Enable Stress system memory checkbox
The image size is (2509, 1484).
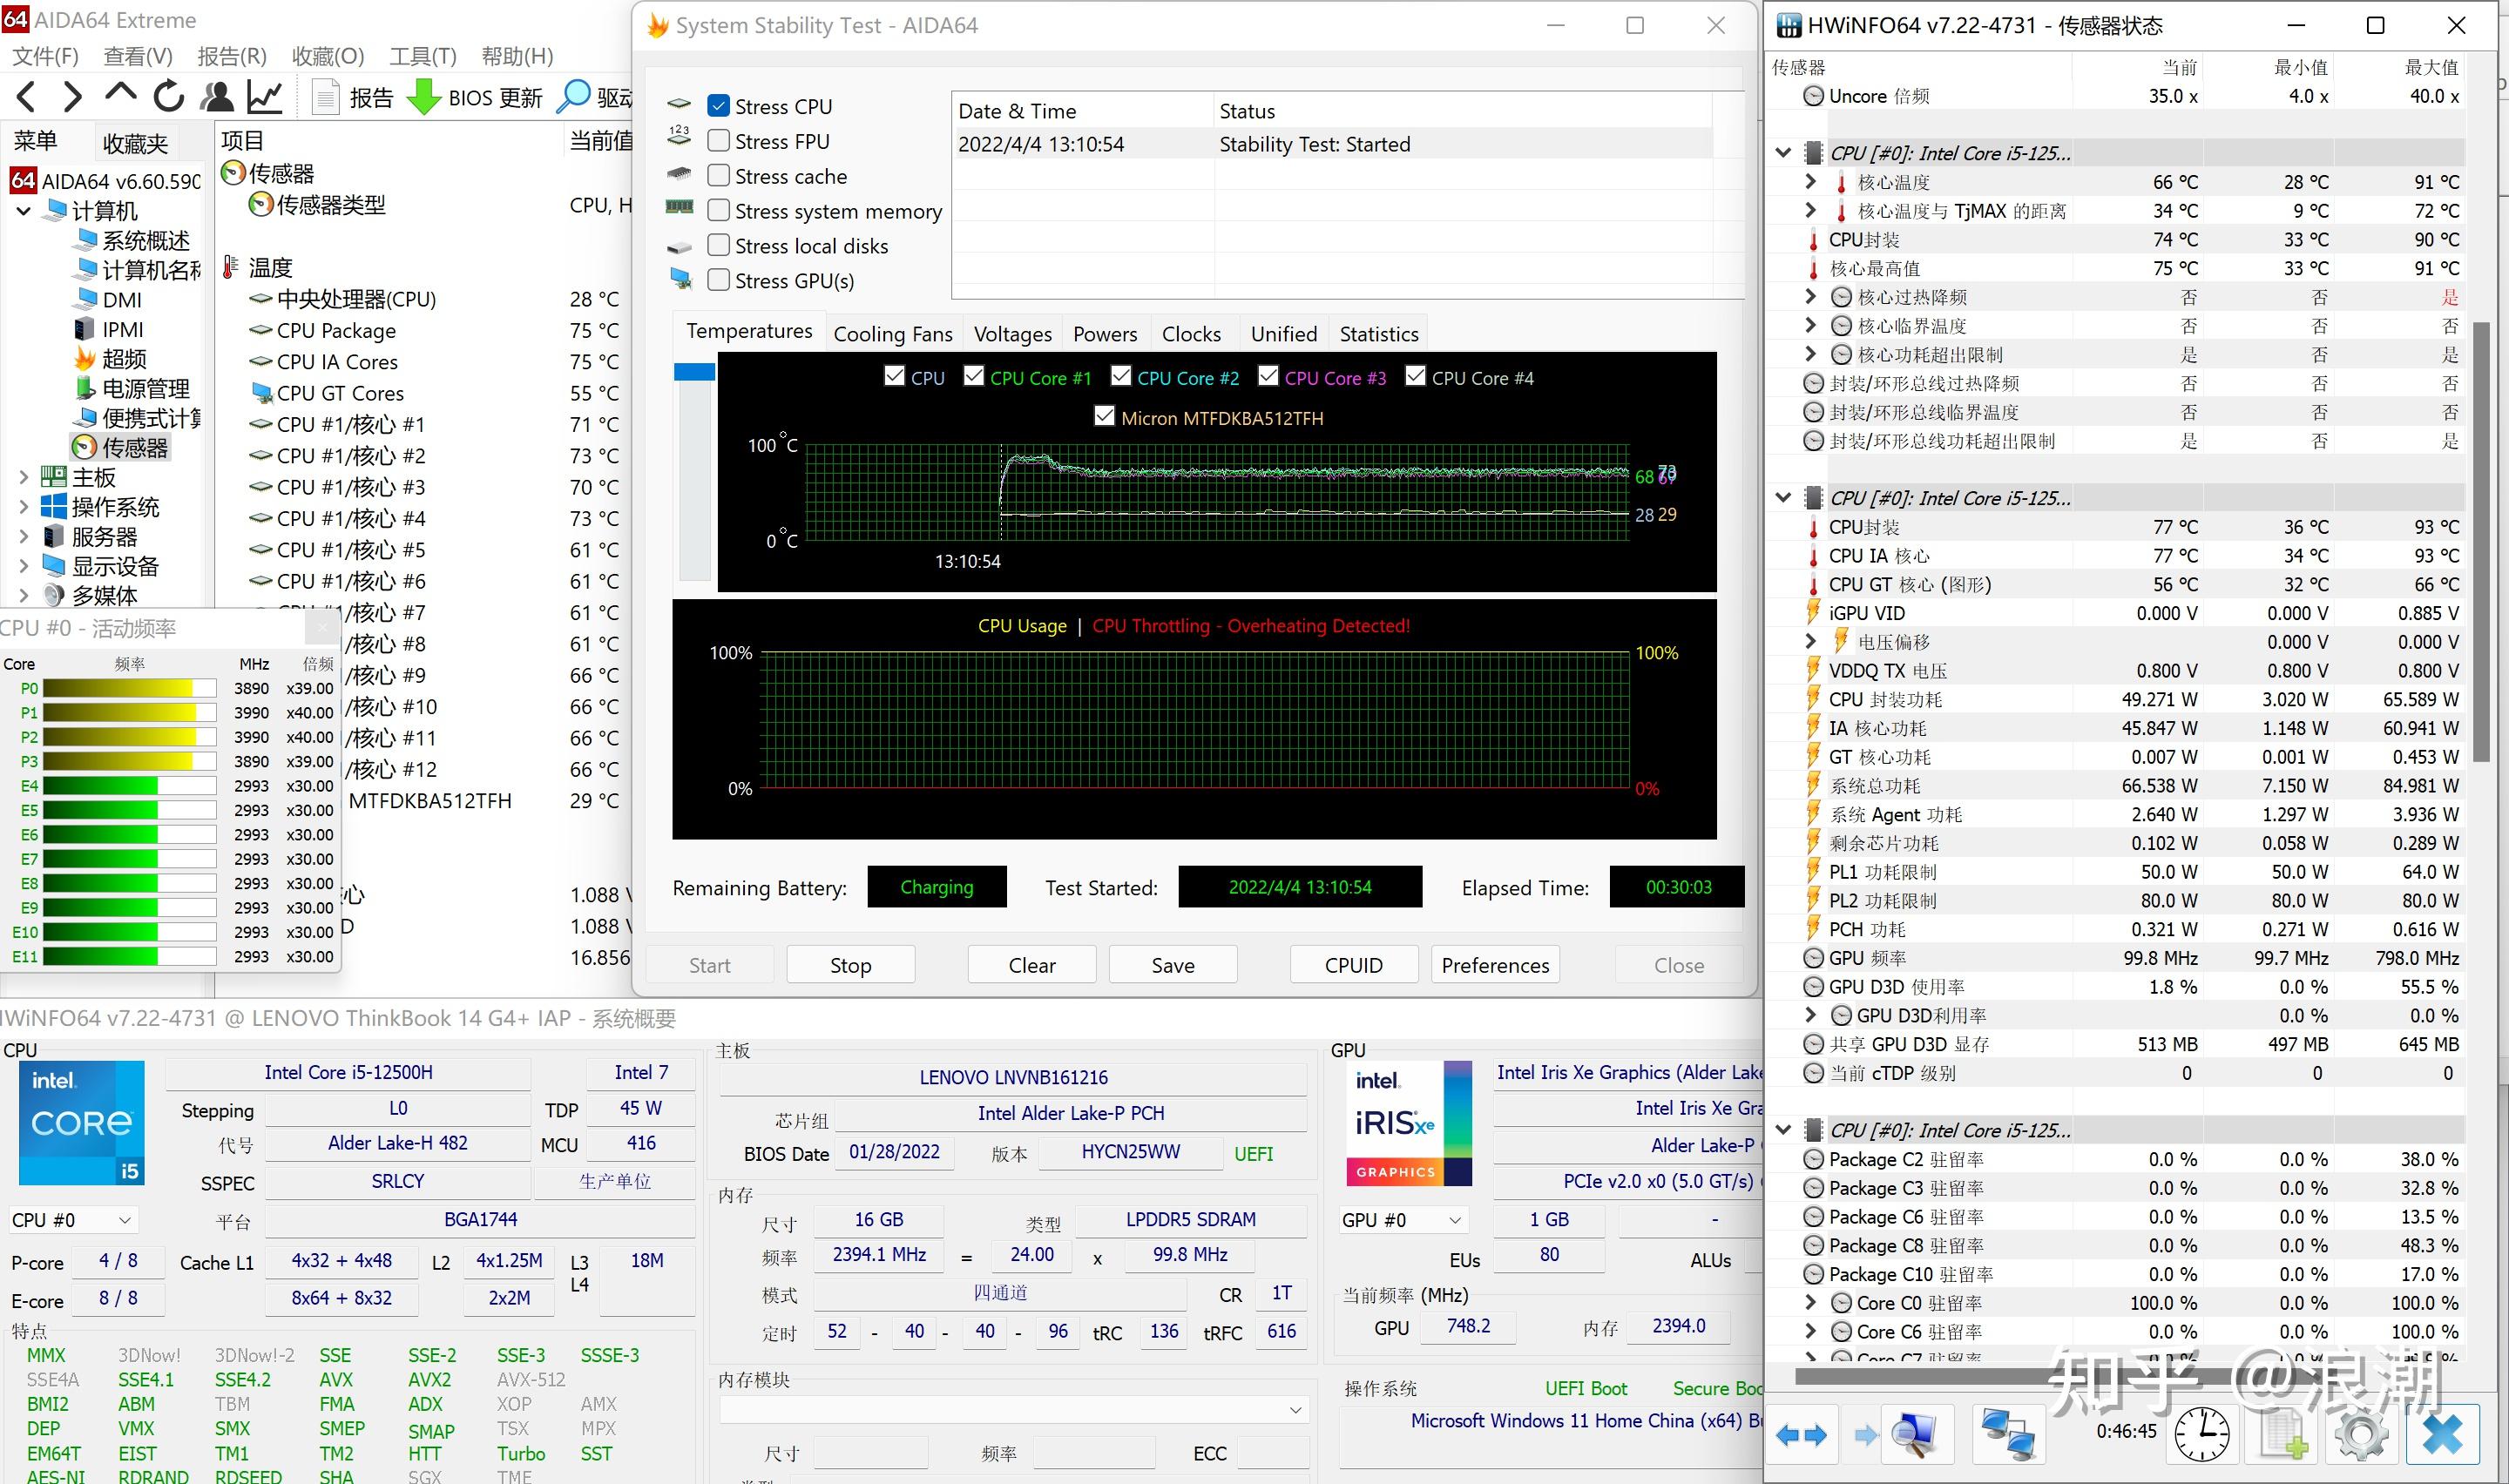718,211
